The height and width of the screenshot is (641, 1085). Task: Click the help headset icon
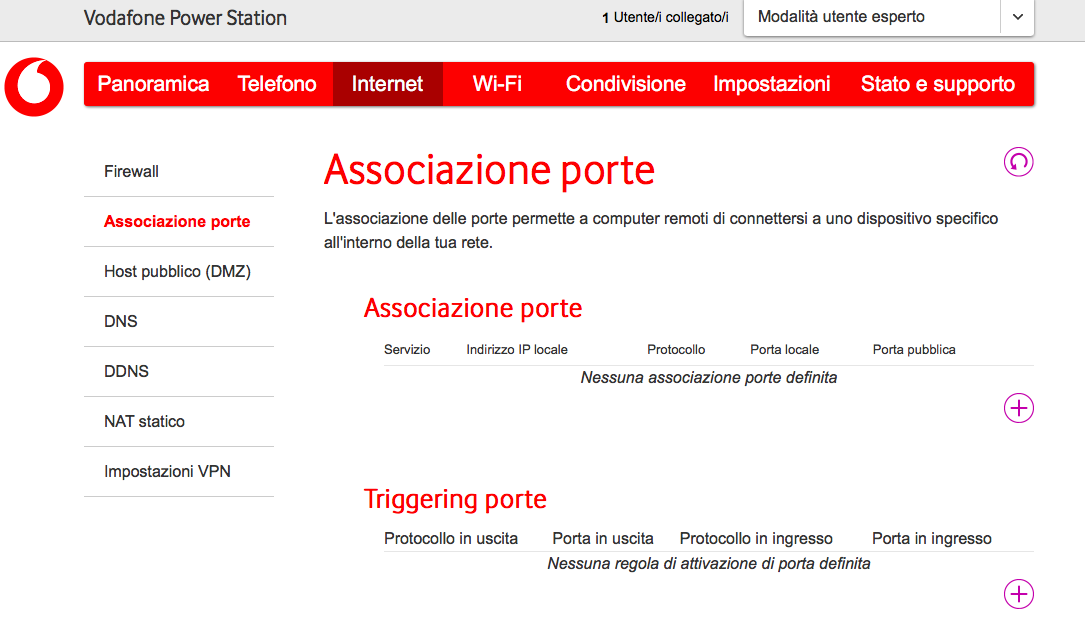coord(1018,162)
